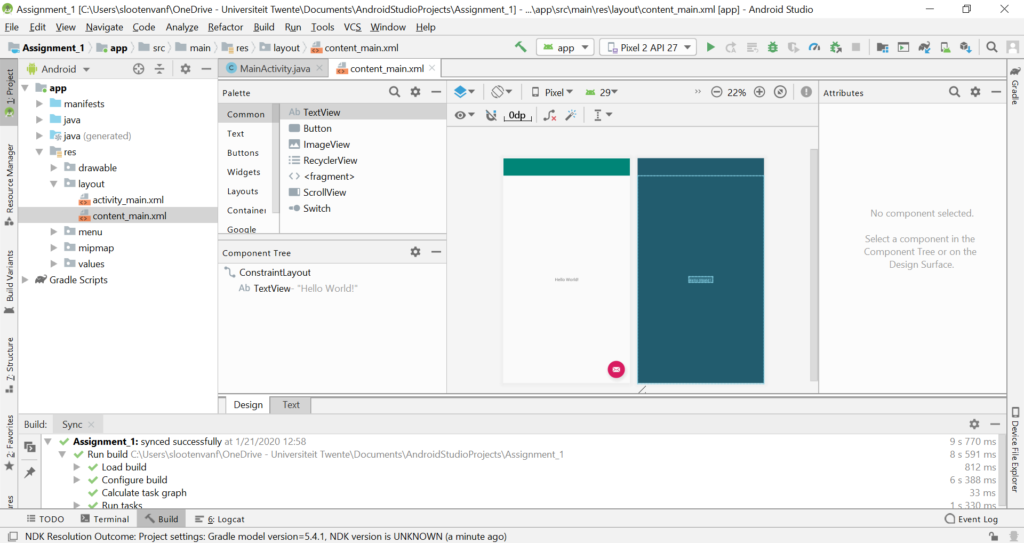Switch to the MainActivity.java tab

pos(274,68)
